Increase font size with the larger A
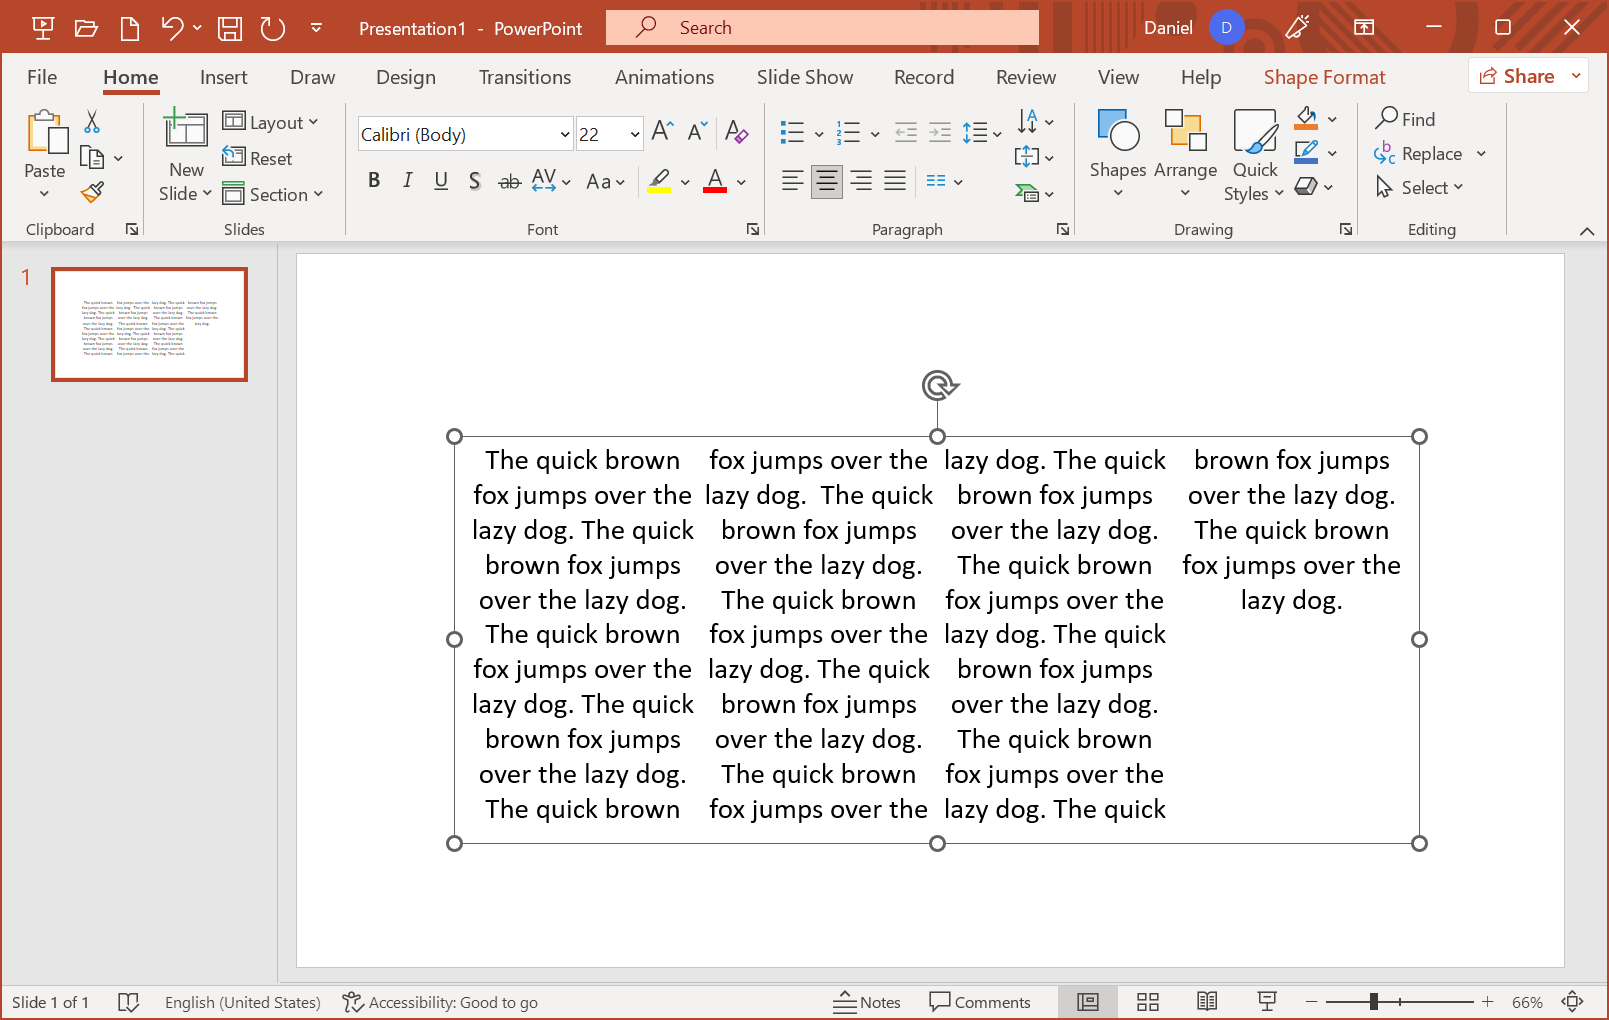Image resolution: width=1609 pixels, height=1020 pixels. [x=661, y=132]
